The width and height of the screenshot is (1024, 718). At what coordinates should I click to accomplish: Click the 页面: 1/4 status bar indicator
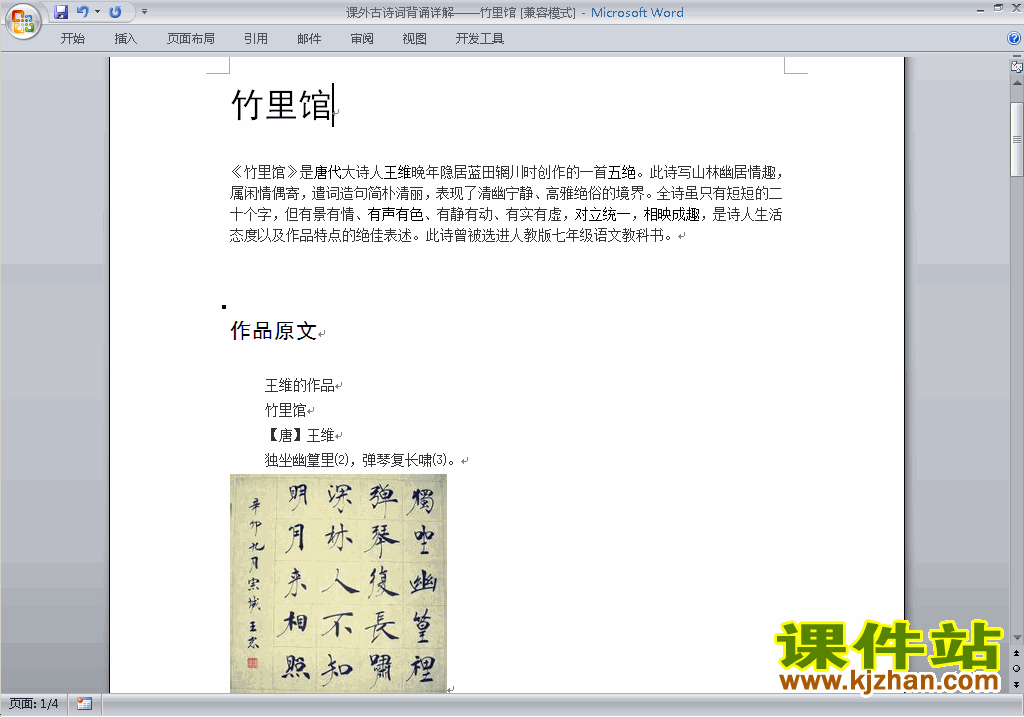click(x=33, y=704)
